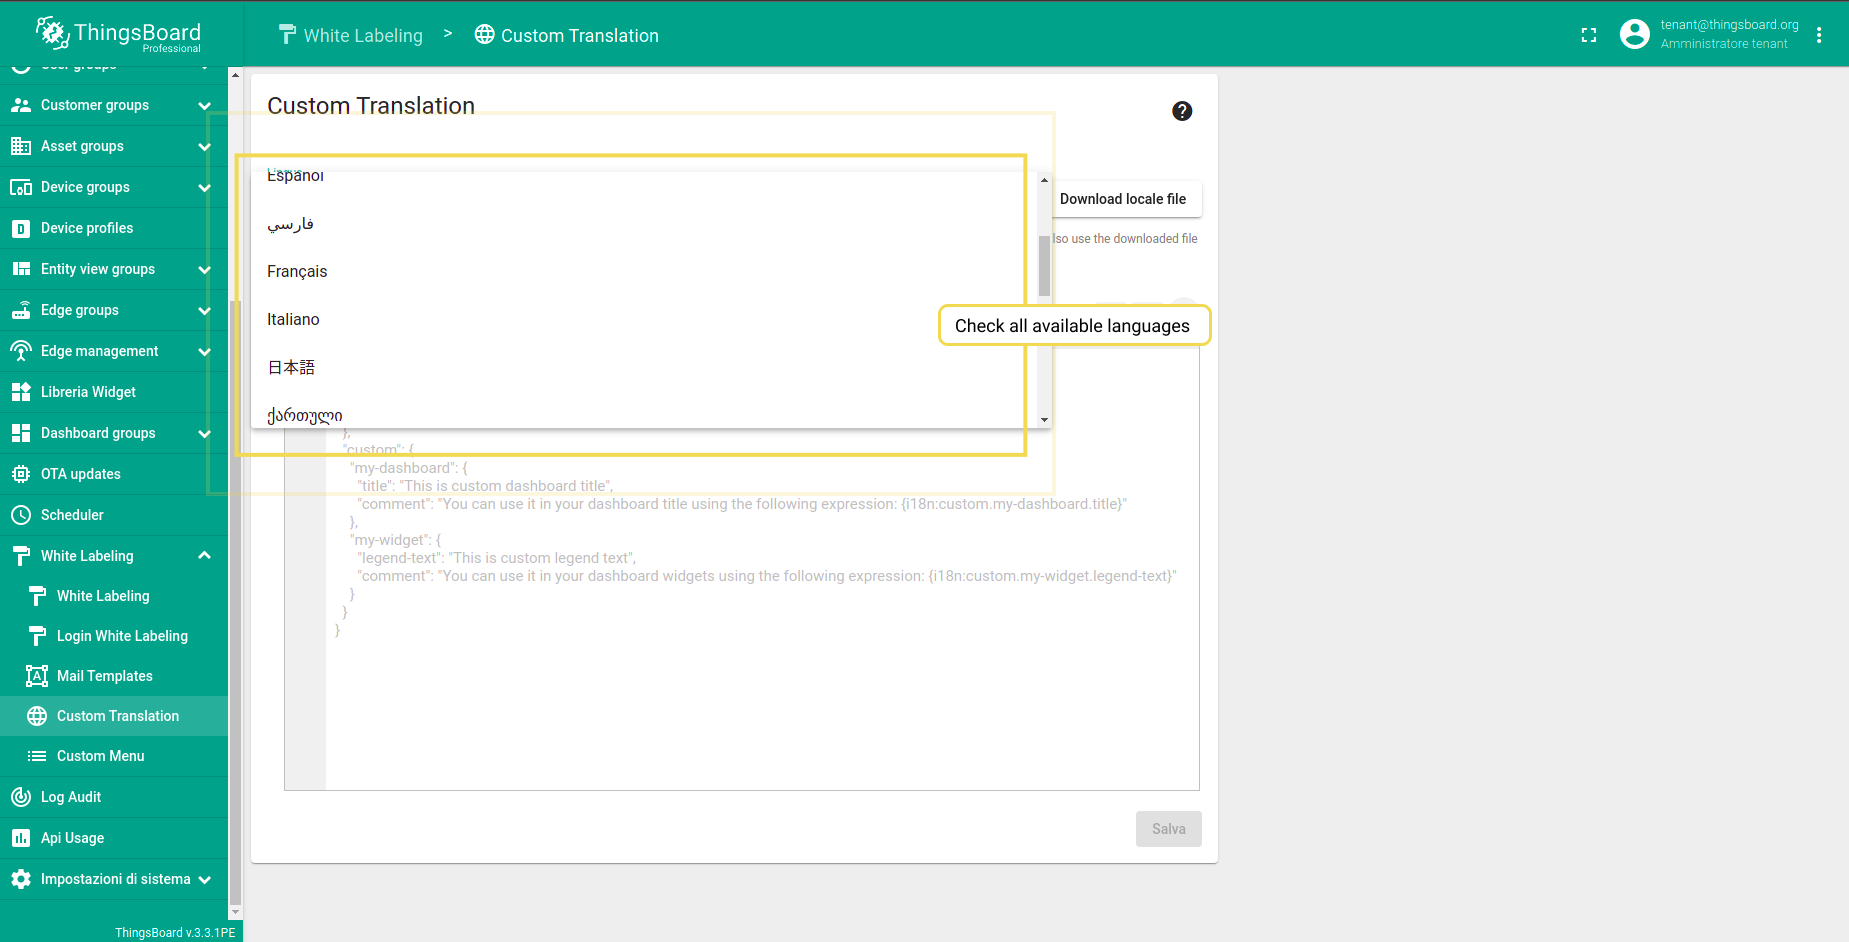The width and height of the screenshot is (1849, 942).
Task: Expand Asset groups chevron
Action: point(205,146)
